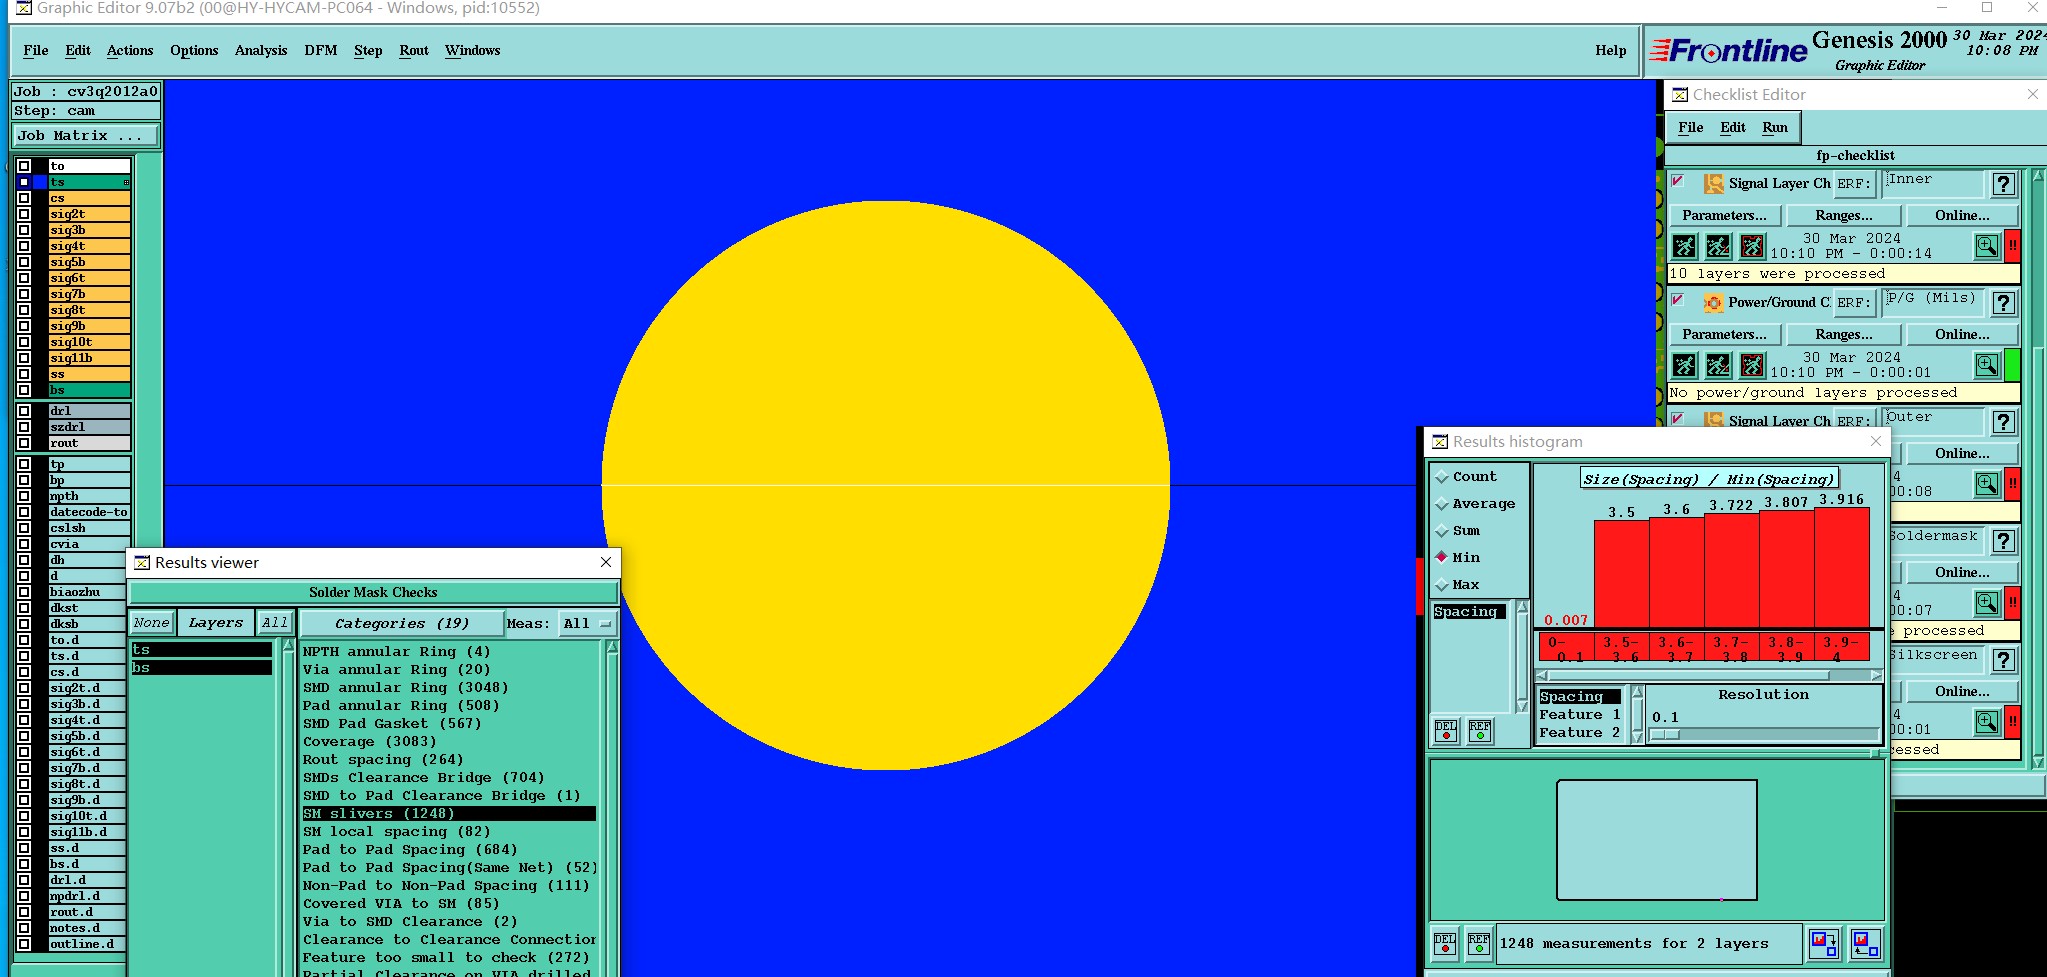Open help for Silkscreen check
This screenshot has height=977, width=2047.
coord(2003,660)
